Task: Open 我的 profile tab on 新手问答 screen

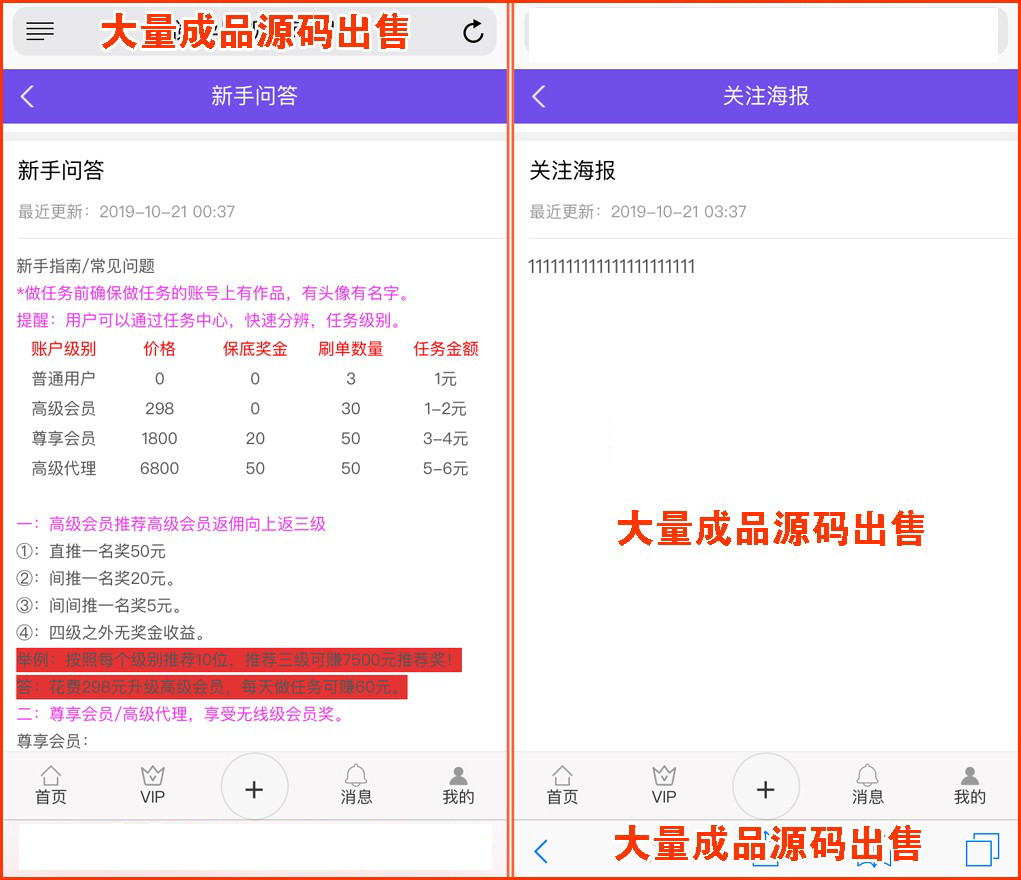Action: [x=458, y=785]
